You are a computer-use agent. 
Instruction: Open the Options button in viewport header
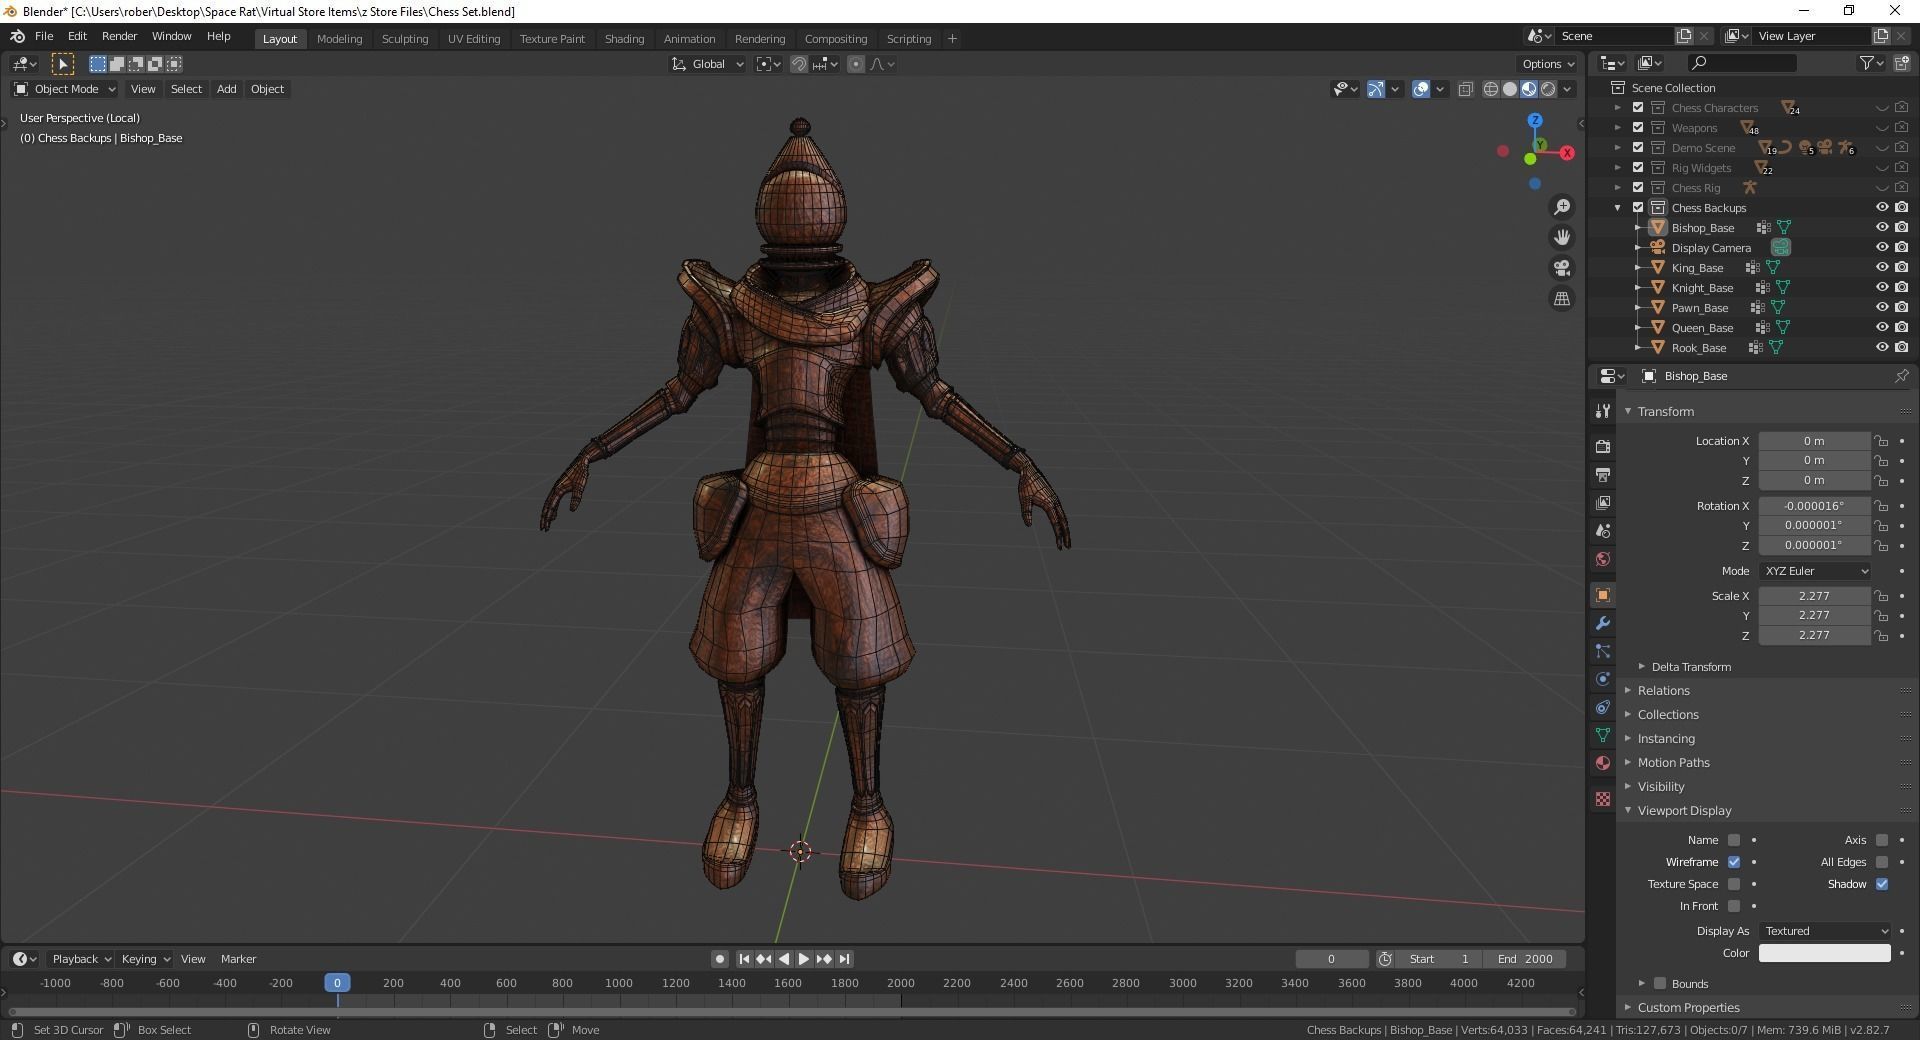click(x=1546, y=64)
